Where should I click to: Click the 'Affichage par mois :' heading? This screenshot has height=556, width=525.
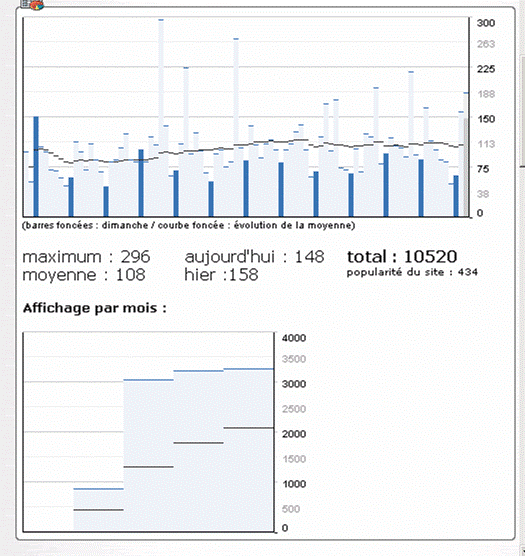[95, 308]
